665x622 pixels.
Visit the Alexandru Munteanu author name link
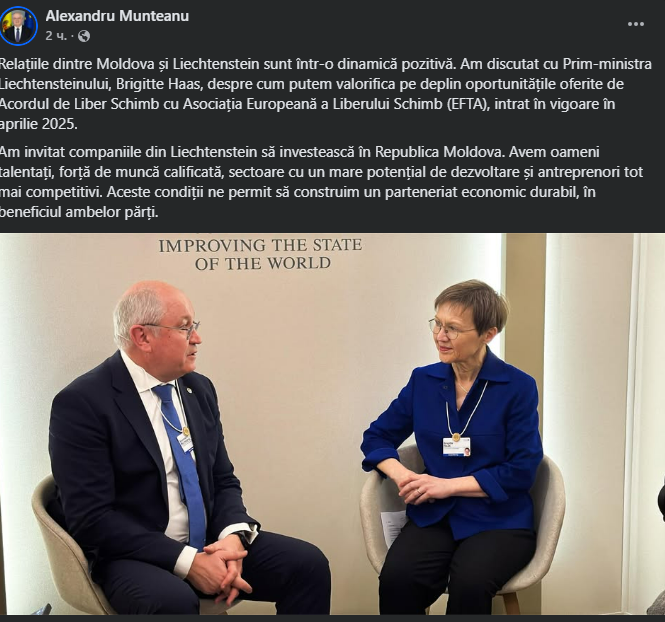coord(117,16)
